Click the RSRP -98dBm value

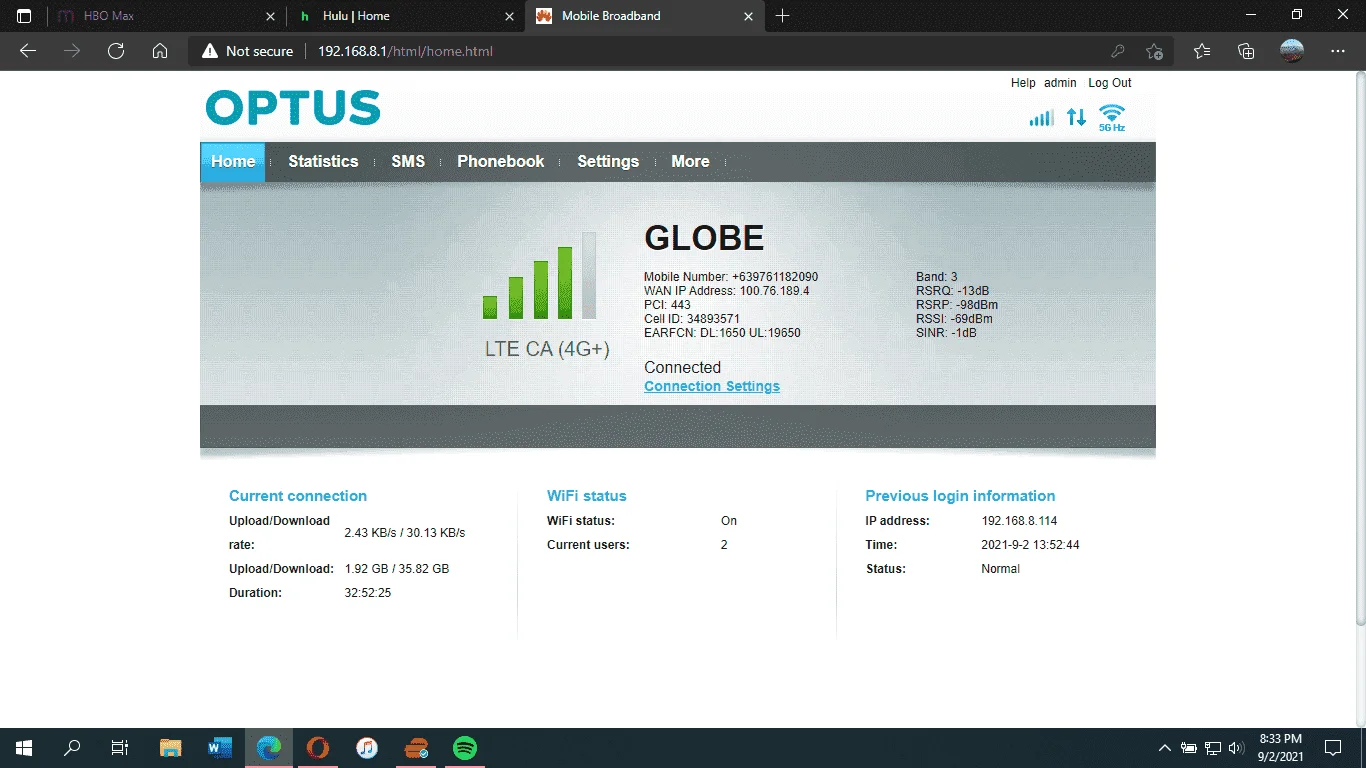957,305
